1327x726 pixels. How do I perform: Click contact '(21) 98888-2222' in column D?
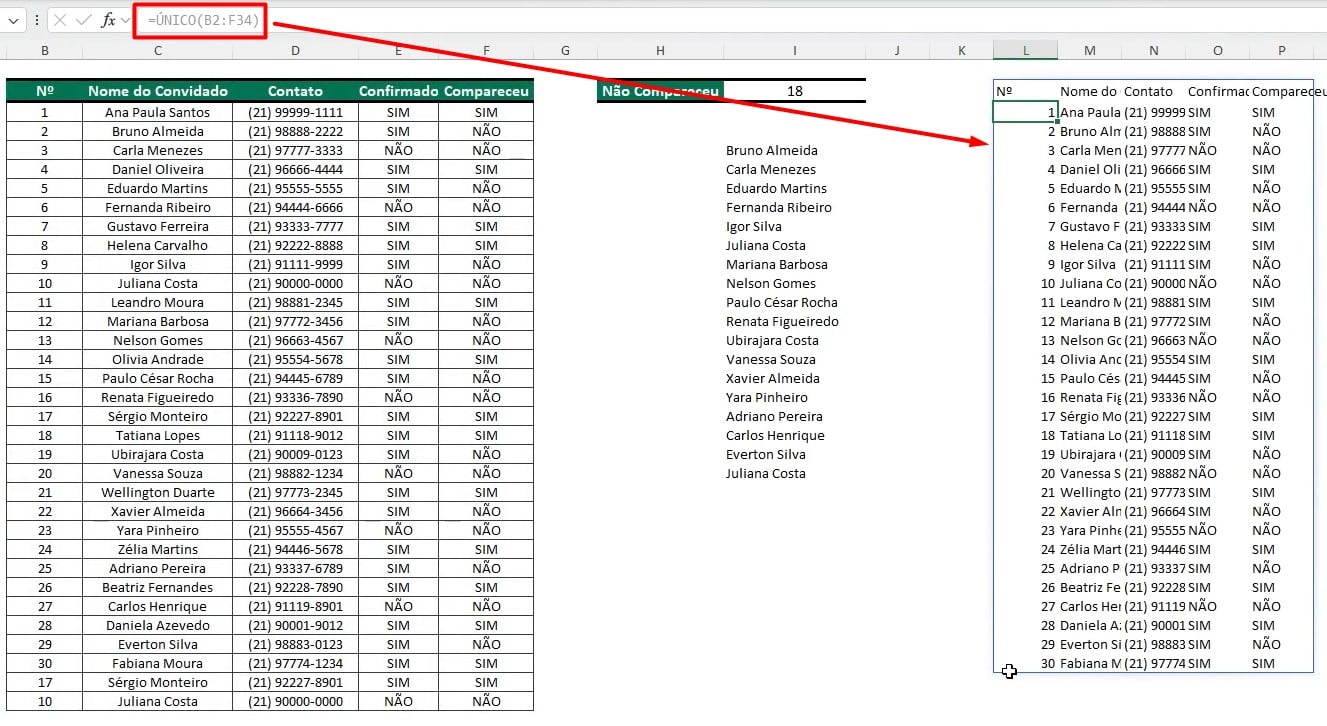295,132
